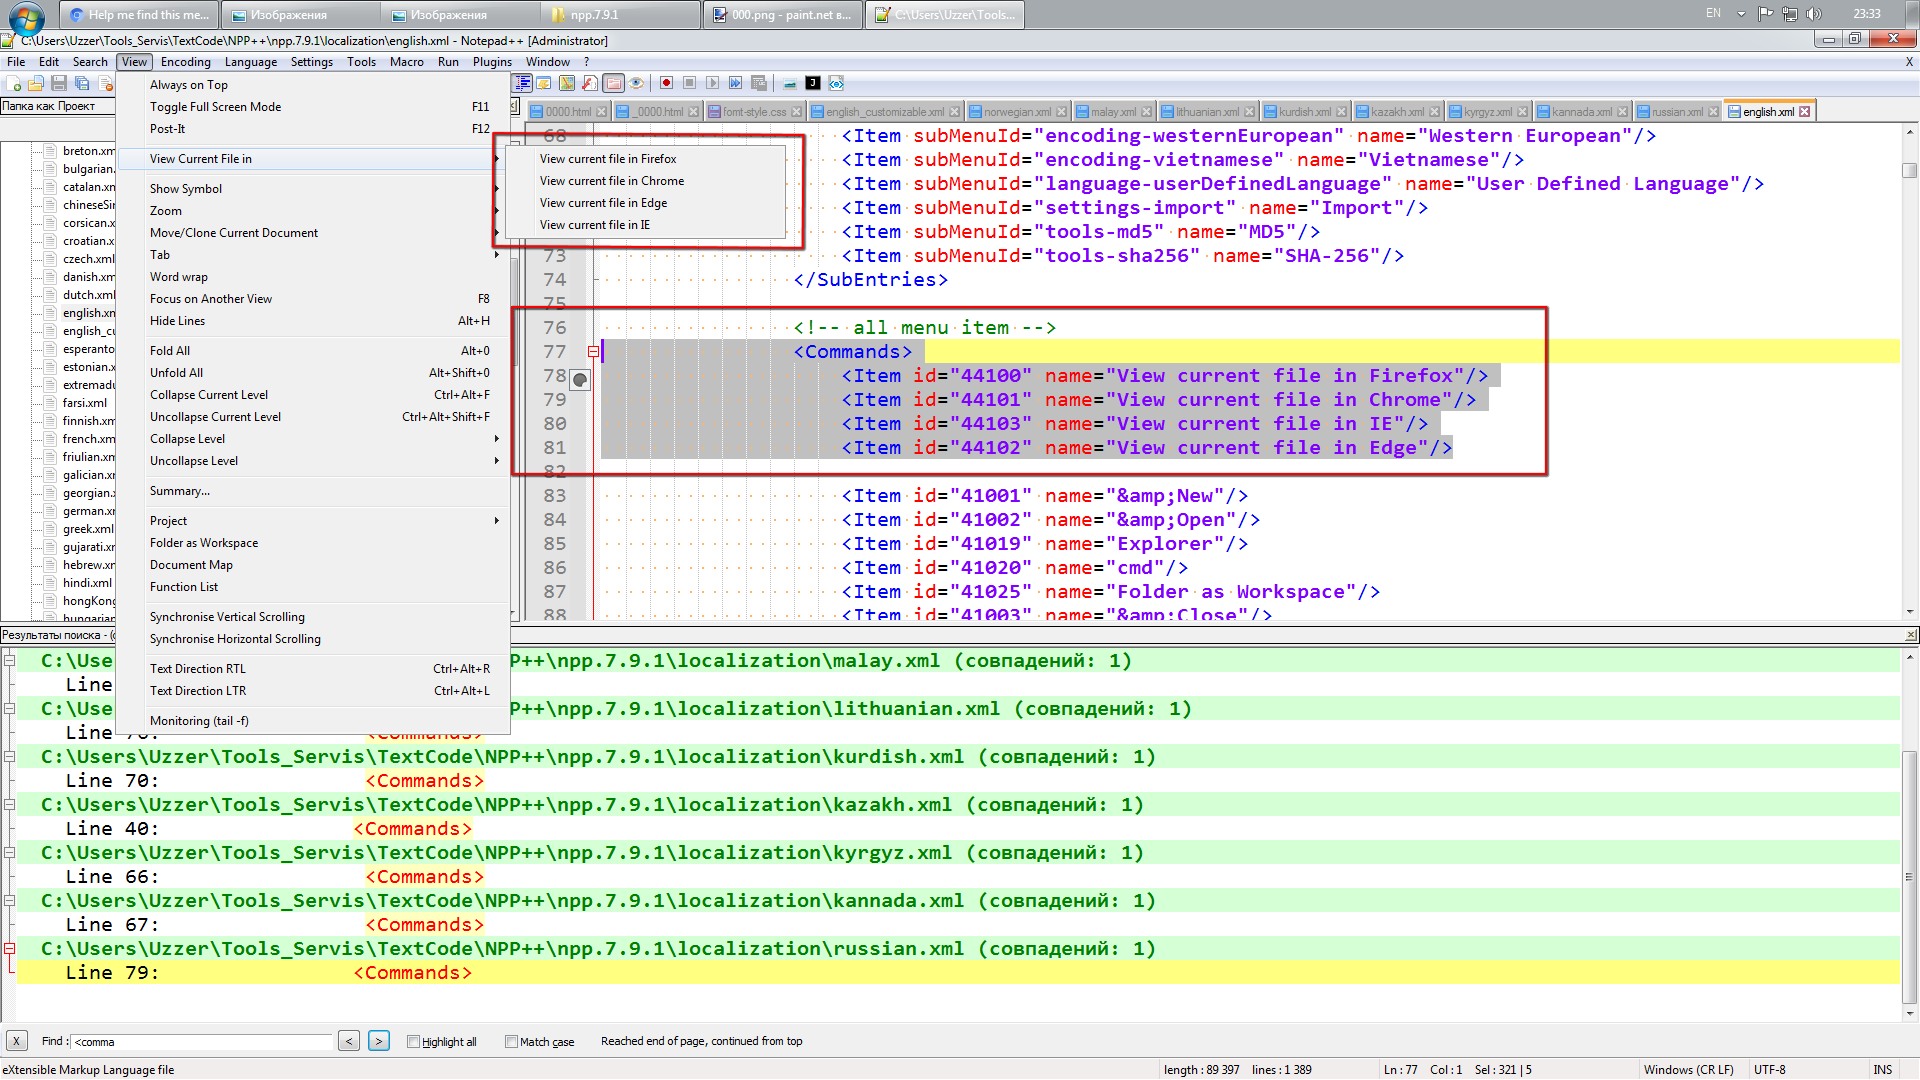Expand the Tab submenu
The height and width of the screenshot is (1080, 1920).
[313, 255]
